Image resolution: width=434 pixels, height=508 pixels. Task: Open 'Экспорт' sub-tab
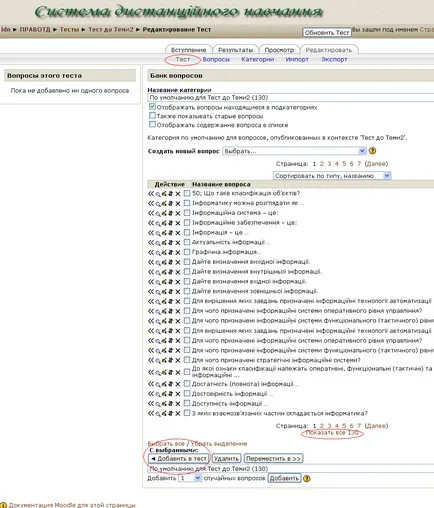coord(334,59)
